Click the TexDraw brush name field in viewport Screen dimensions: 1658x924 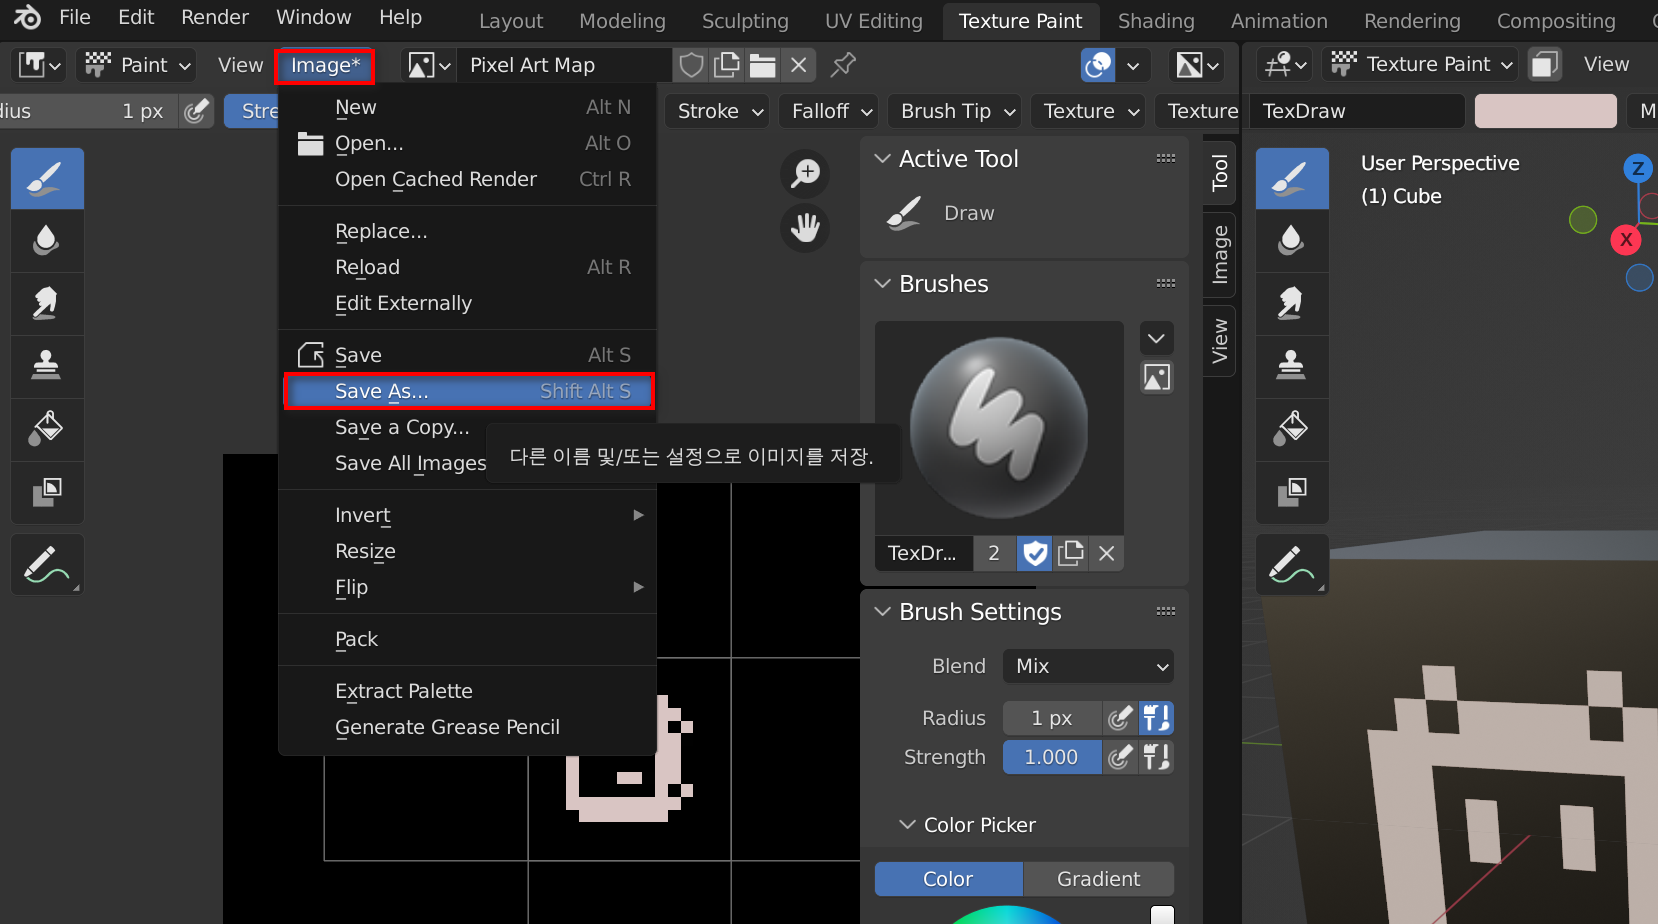[1358, 111]
